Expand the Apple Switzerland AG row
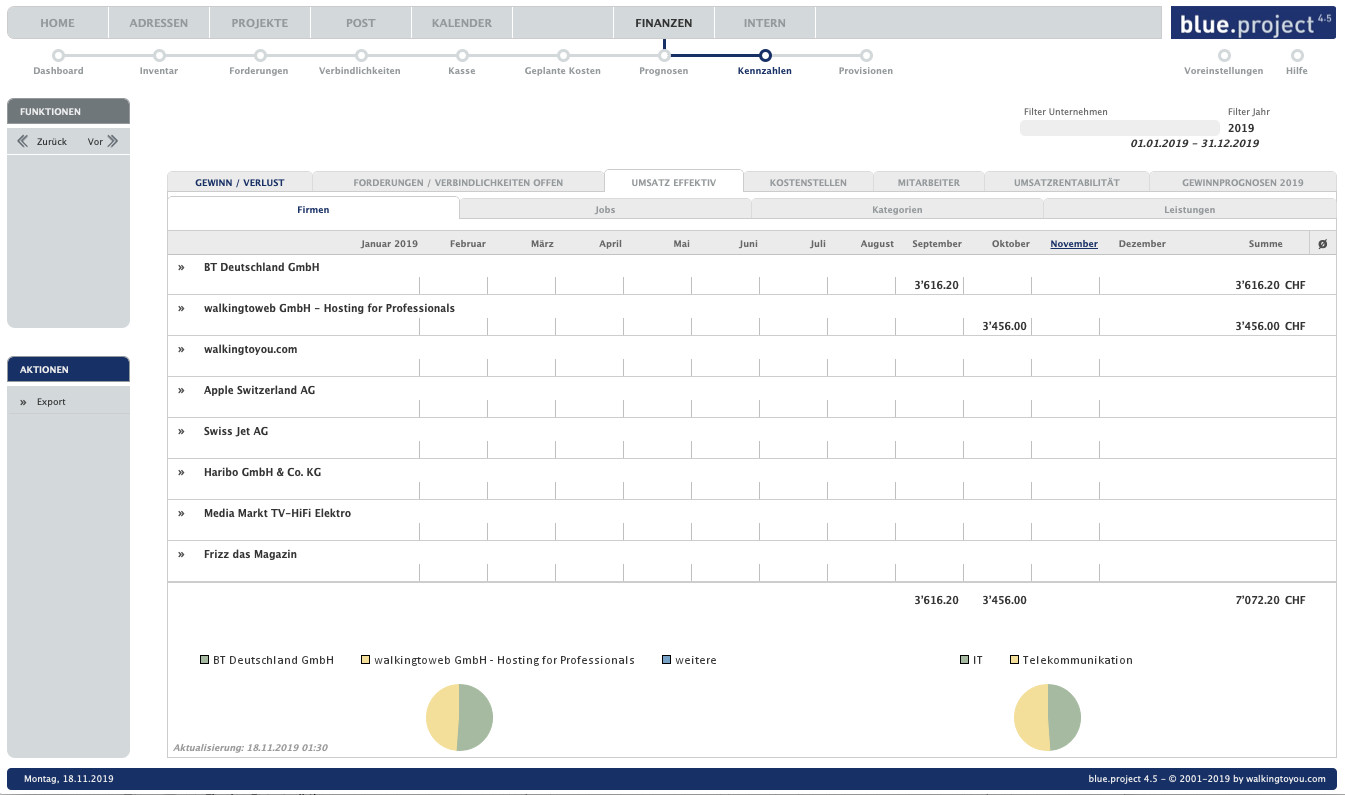 click(182, 391)
